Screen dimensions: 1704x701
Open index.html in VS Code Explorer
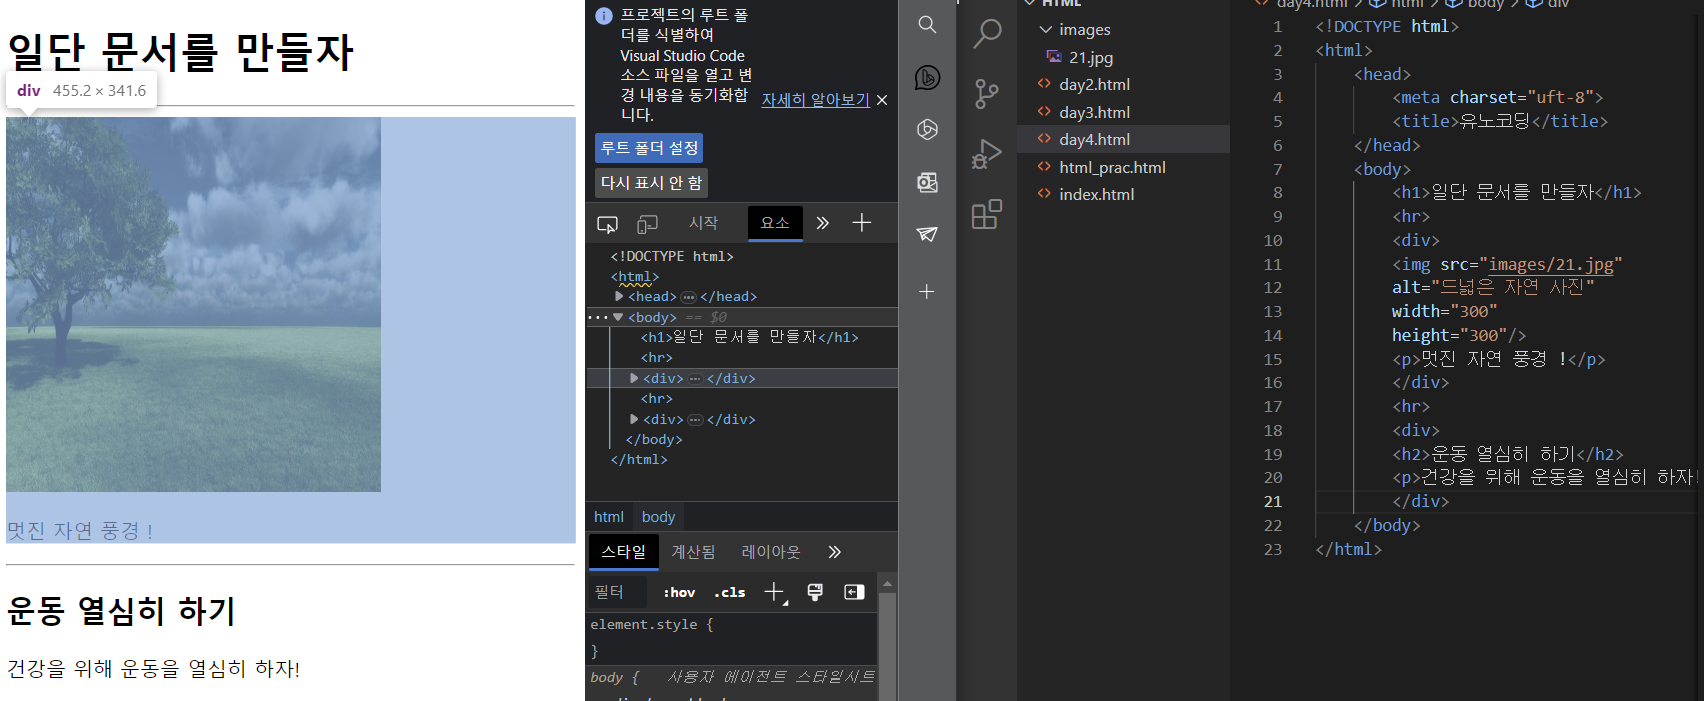pos(1096,195)
